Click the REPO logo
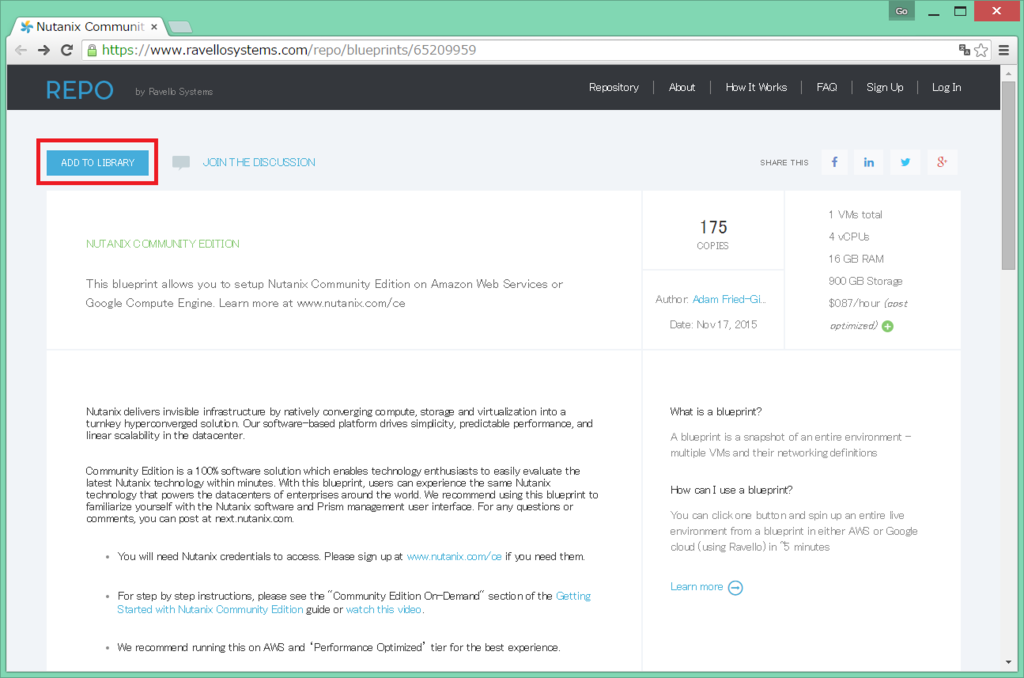This screenshot has height=678, width=1024. pos(80,90)
